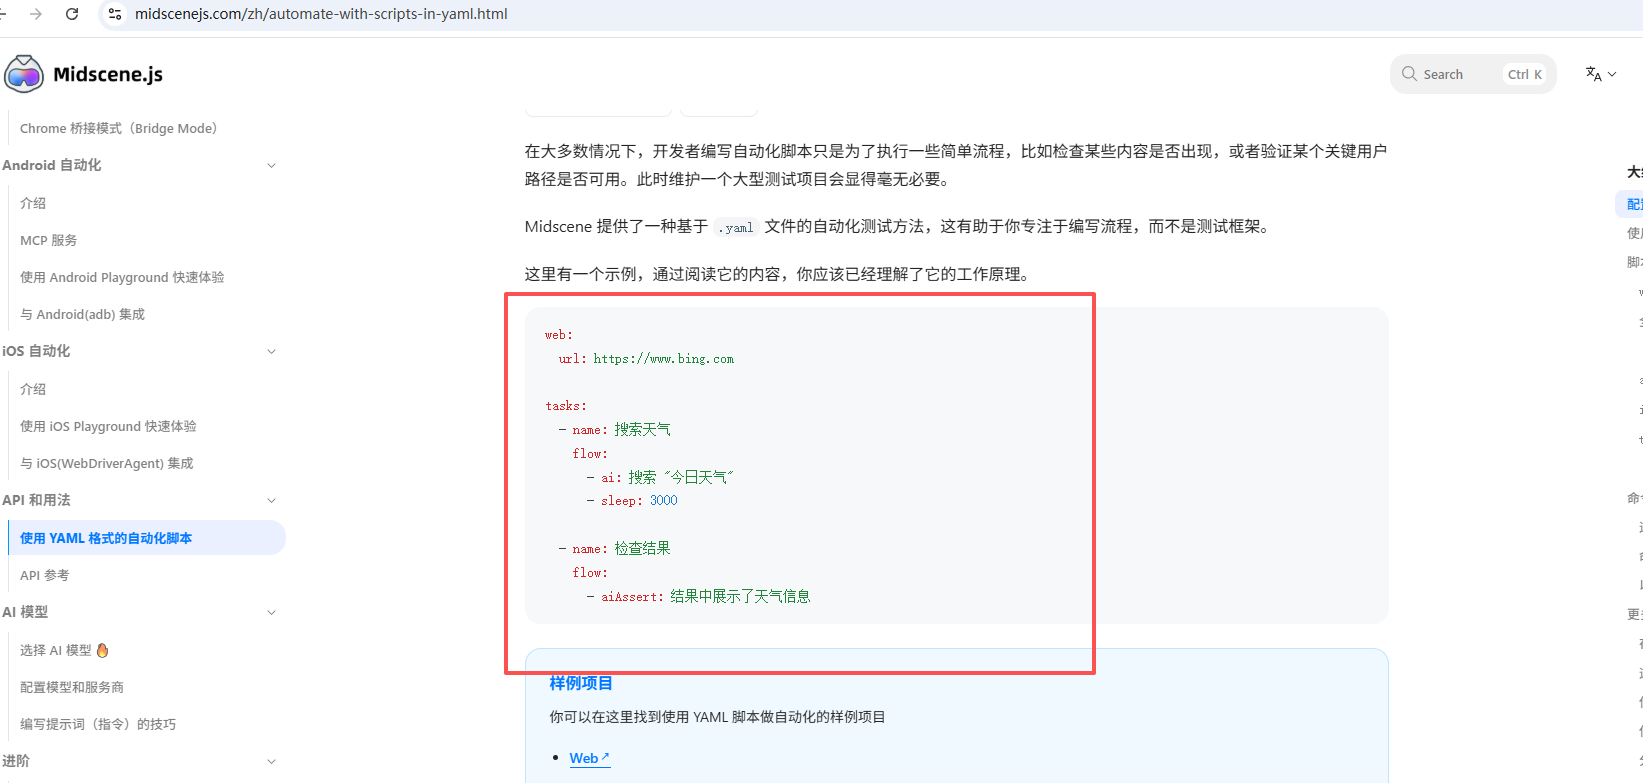Click the fire icon beside 选择 AI 模型
The width and height of the screenshot is (1643, 783).
coord(102,650)
